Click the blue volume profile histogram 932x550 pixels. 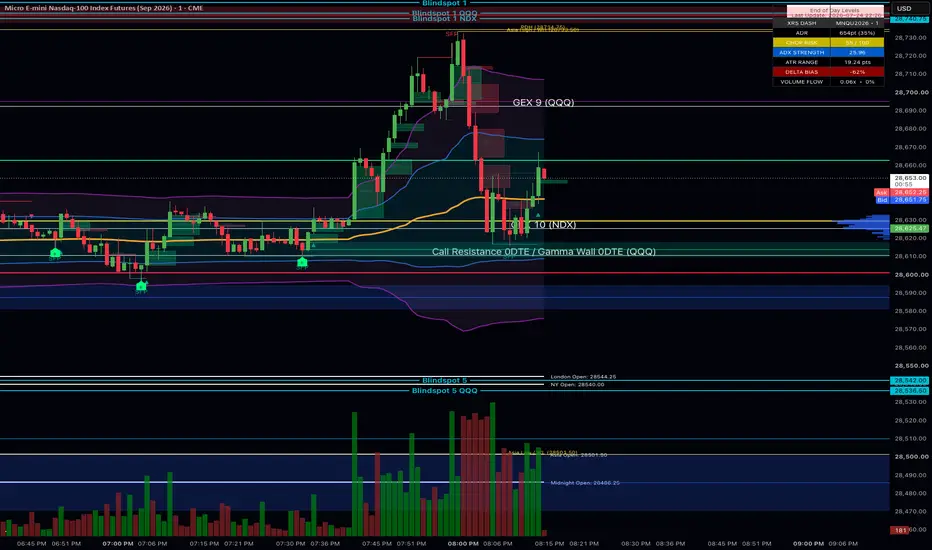[x=865, y=228]
